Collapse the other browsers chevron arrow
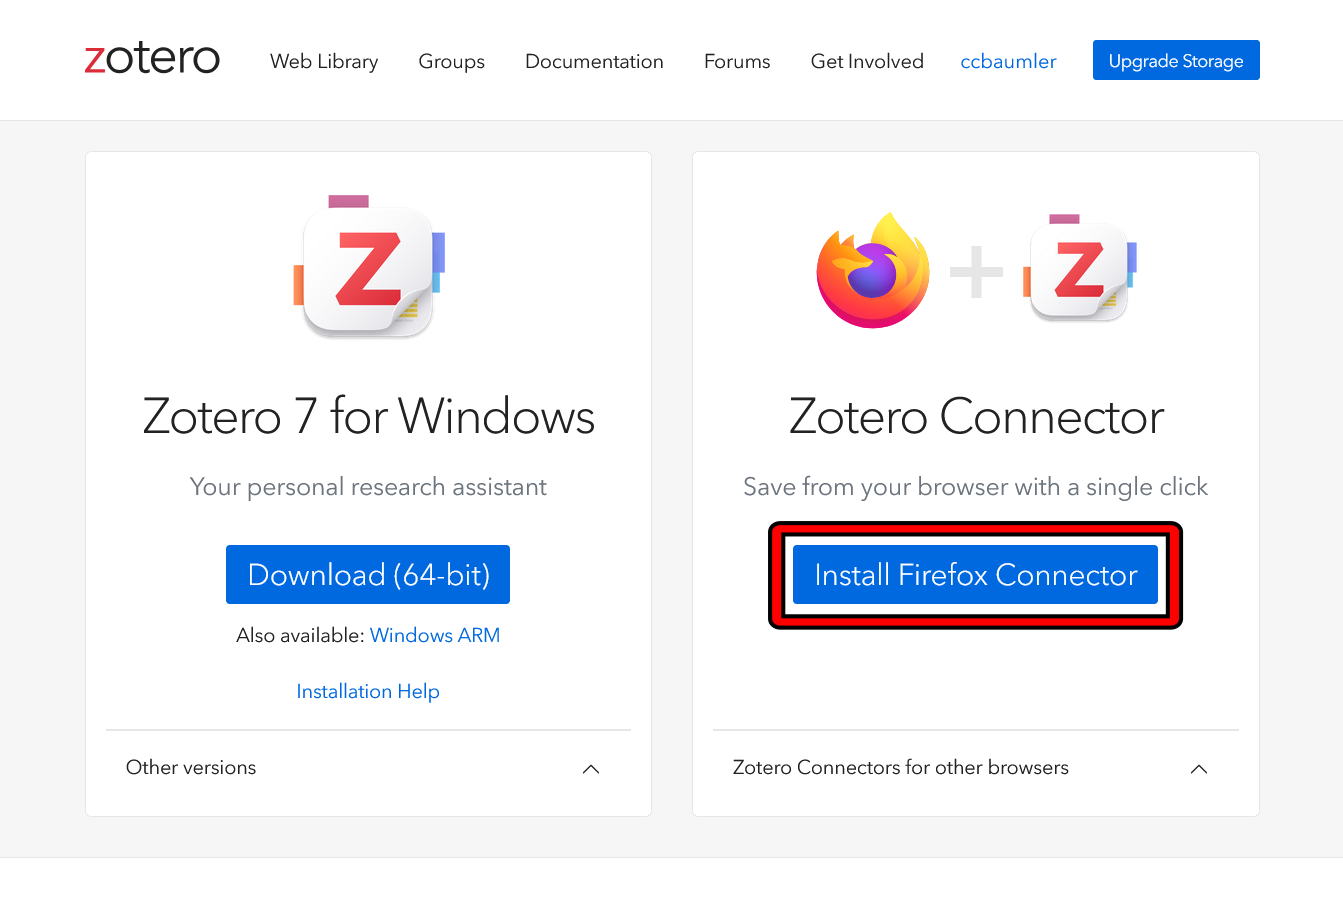Viewport: 1343px width, 910px height. [1199, 769]
